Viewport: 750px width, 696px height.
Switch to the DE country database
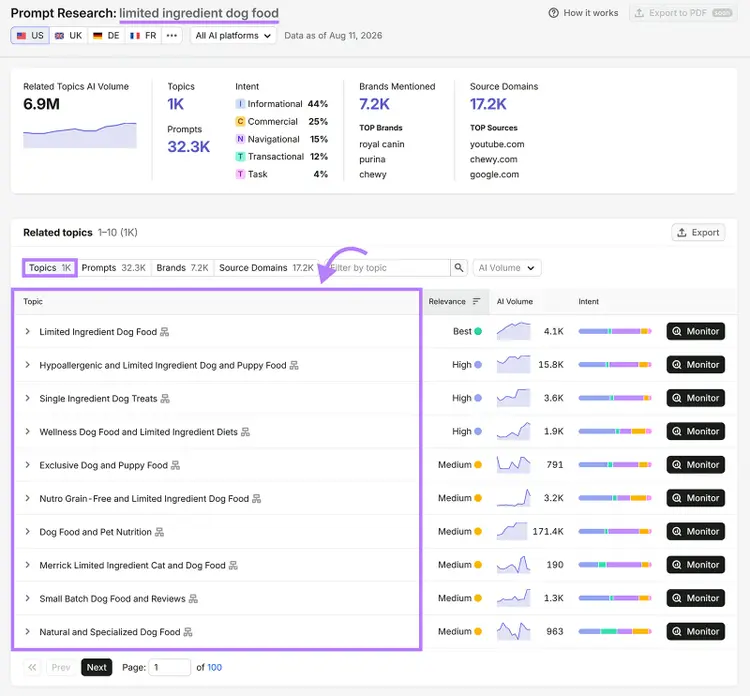tap(106, 35)
